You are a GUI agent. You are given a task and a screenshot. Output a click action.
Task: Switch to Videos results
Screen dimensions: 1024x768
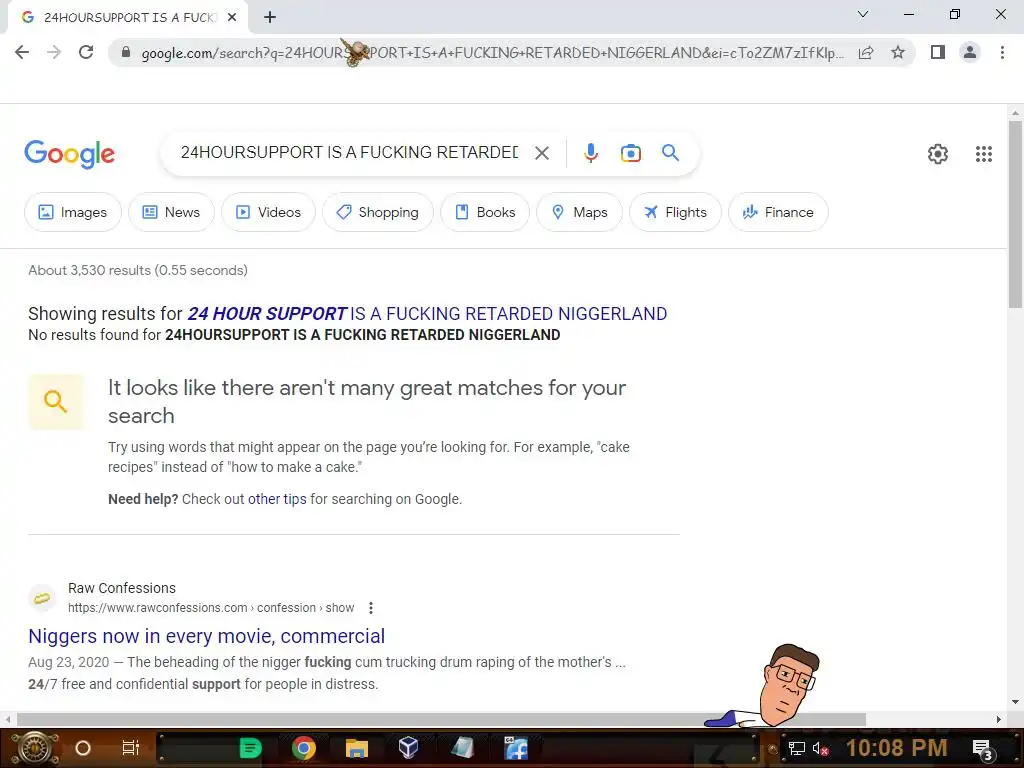[268, 212]
